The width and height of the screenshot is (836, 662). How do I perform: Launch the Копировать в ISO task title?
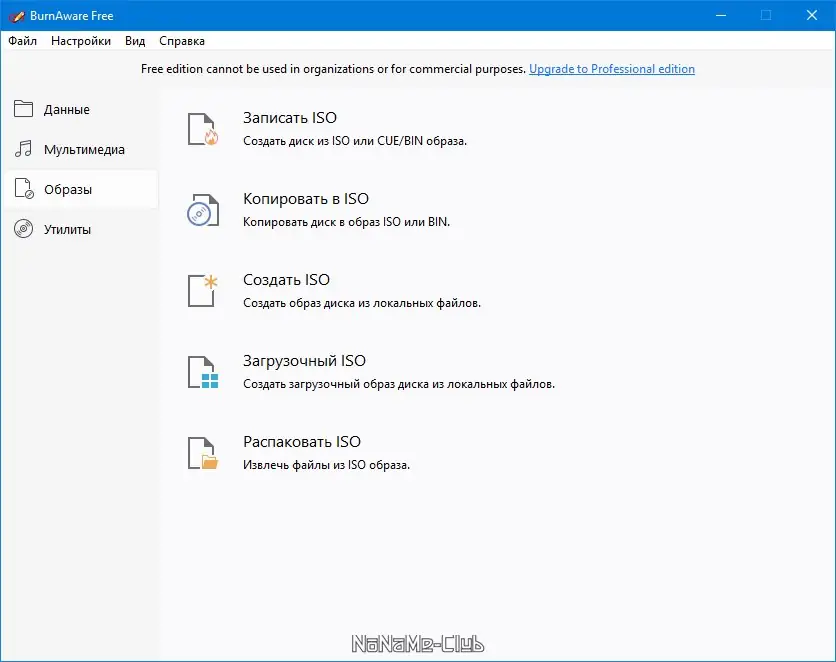coord(306,198)
